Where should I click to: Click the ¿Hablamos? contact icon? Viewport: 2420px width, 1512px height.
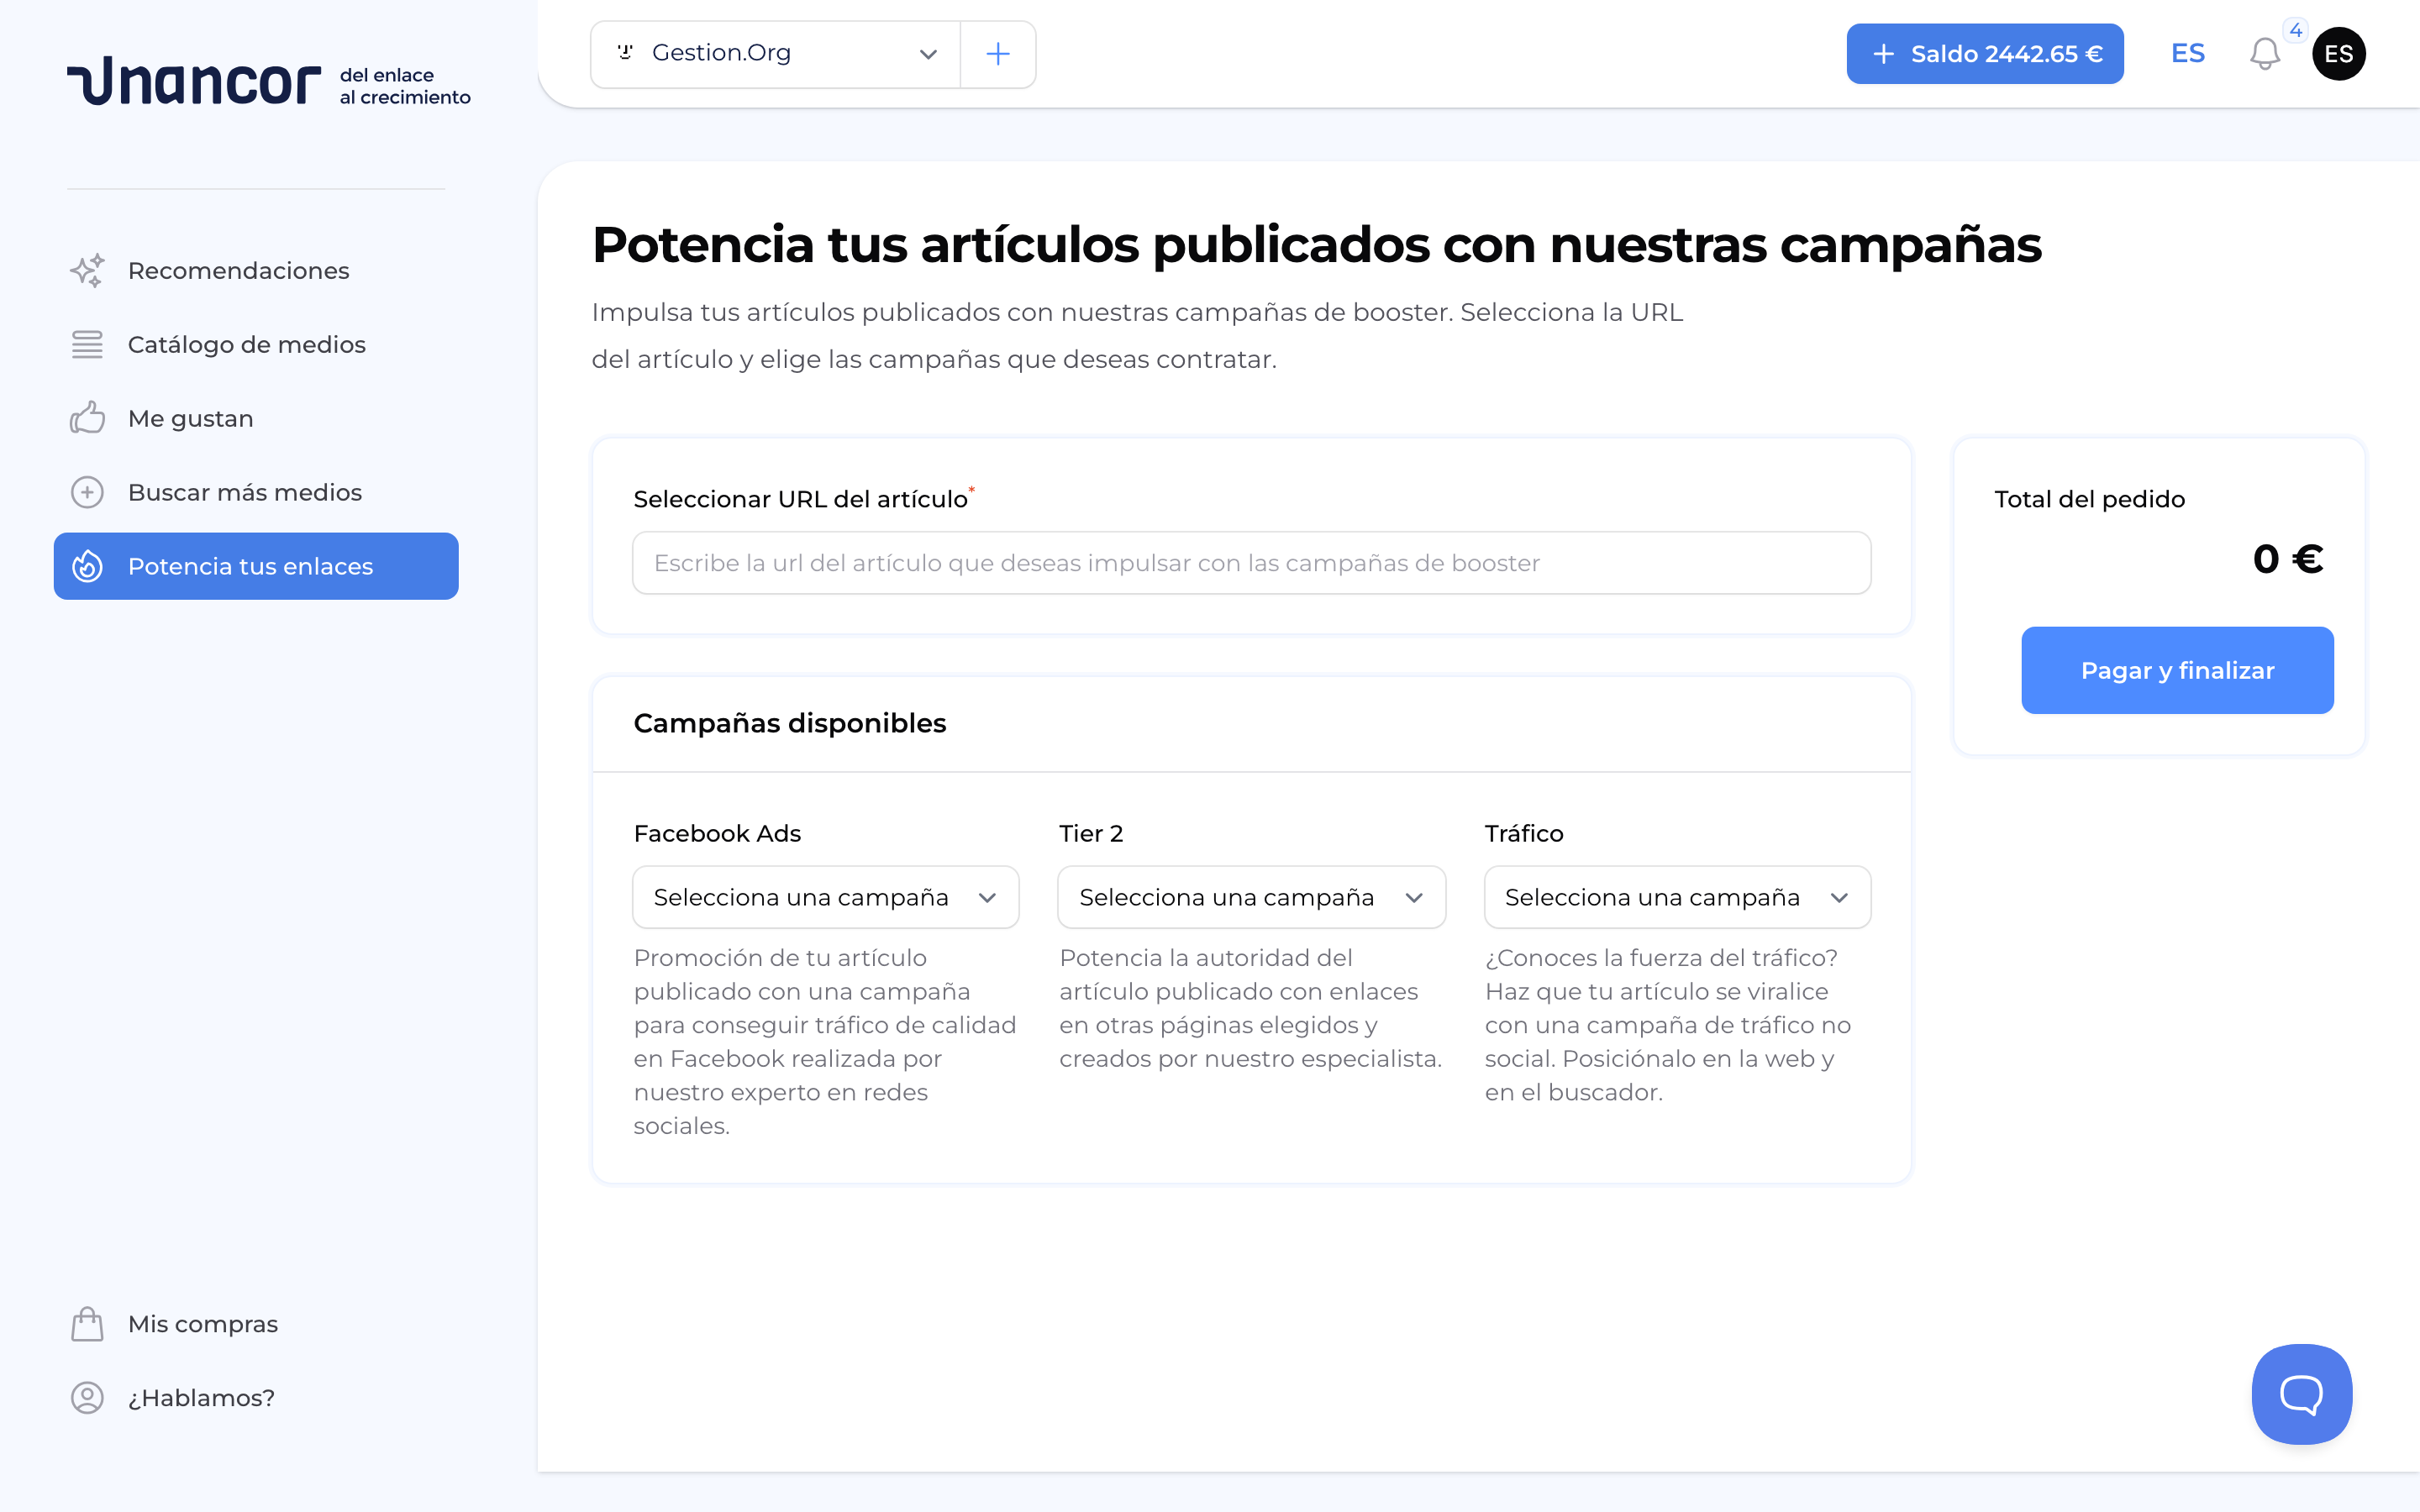pyautogui.click(x=88, y=1398)
